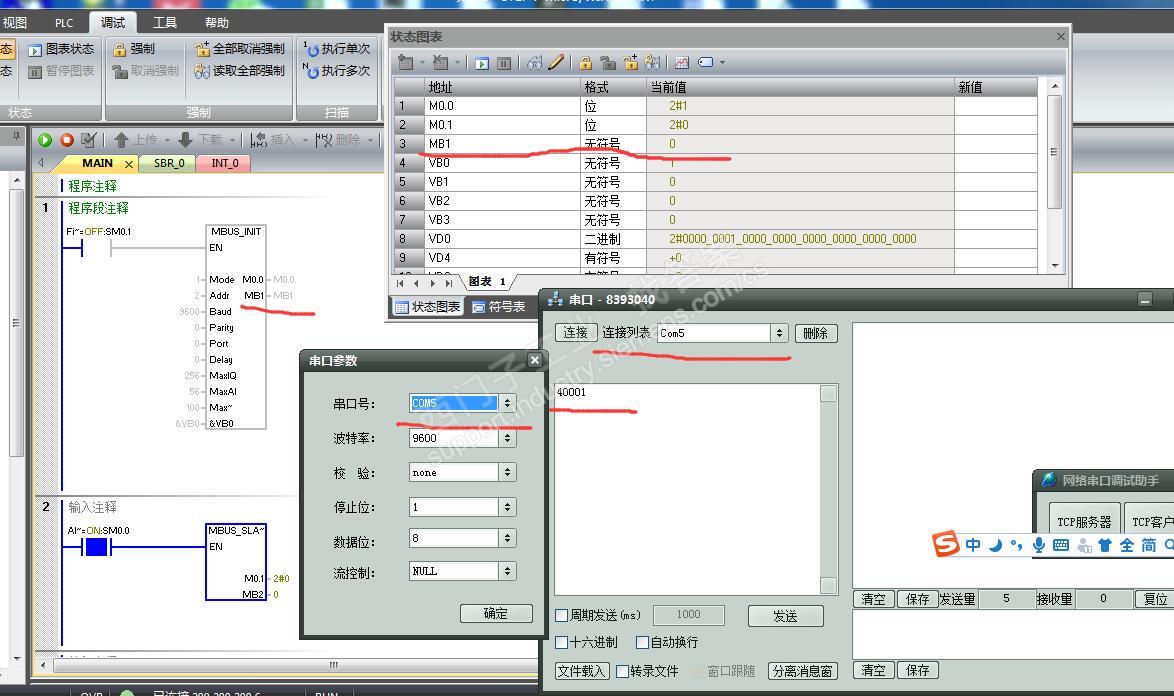
Task: Click Read All Forced icon in ribbon
Action: coord(202,71)
